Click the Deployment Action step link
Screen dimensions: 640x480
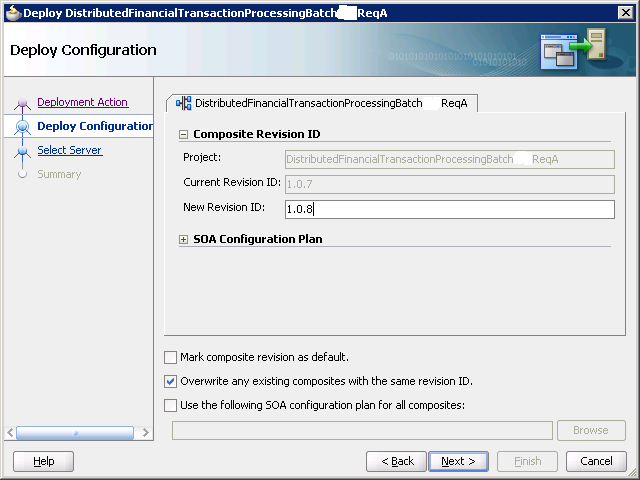(x=83, y=102)
